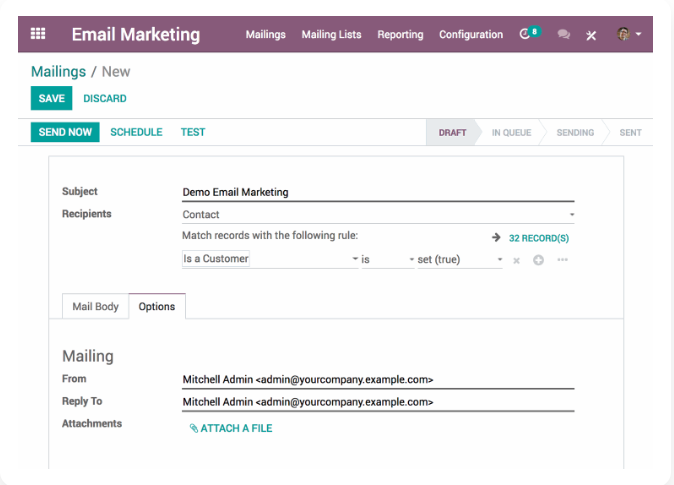This screenshot has height=485, width=674.
Task: Click the 32 RECORD(S) link
Action: (x=538, y=238)
